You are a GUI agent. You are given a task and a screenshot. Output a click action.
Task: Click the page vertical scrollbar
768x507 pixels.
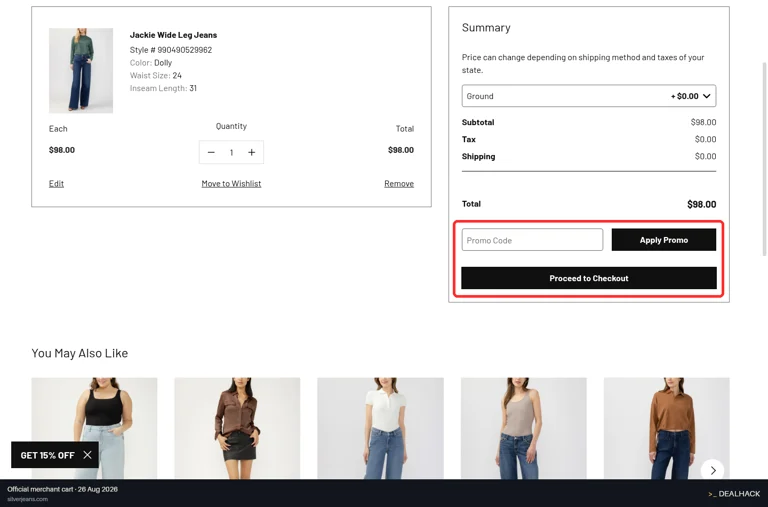(x=765, y=159)
